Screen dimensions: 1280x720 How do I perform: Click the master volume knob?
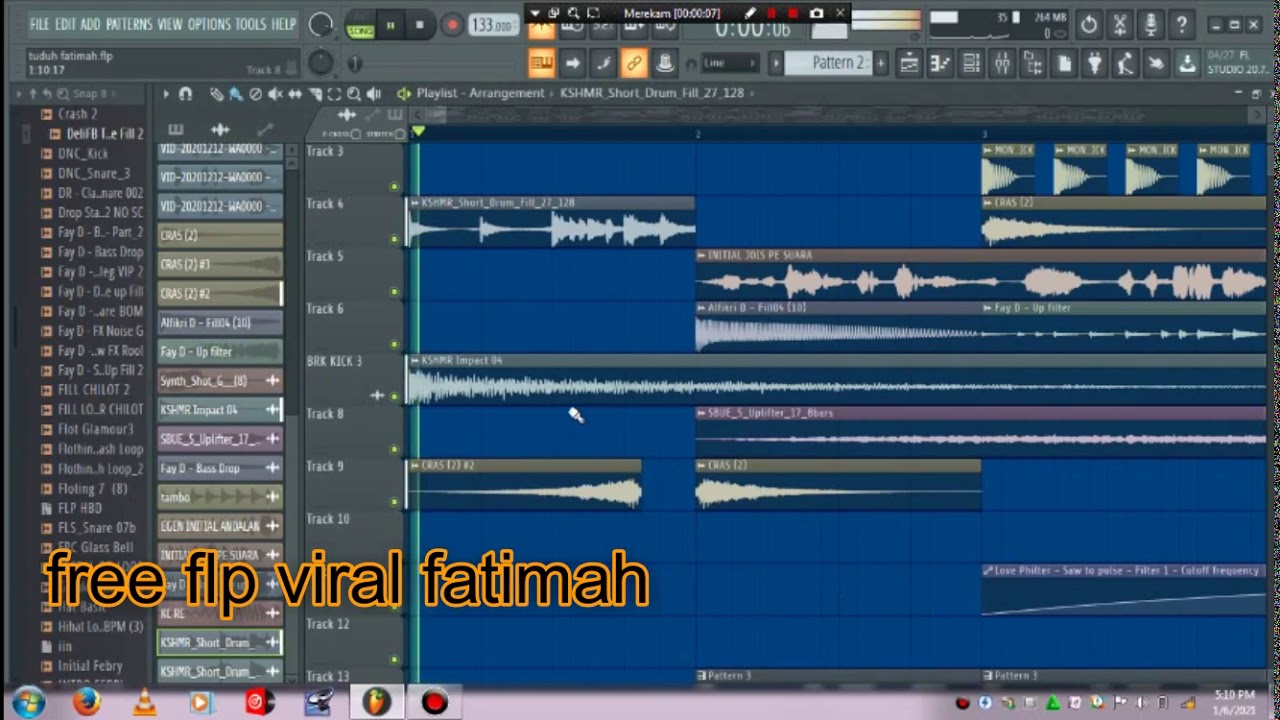point(320,25)
